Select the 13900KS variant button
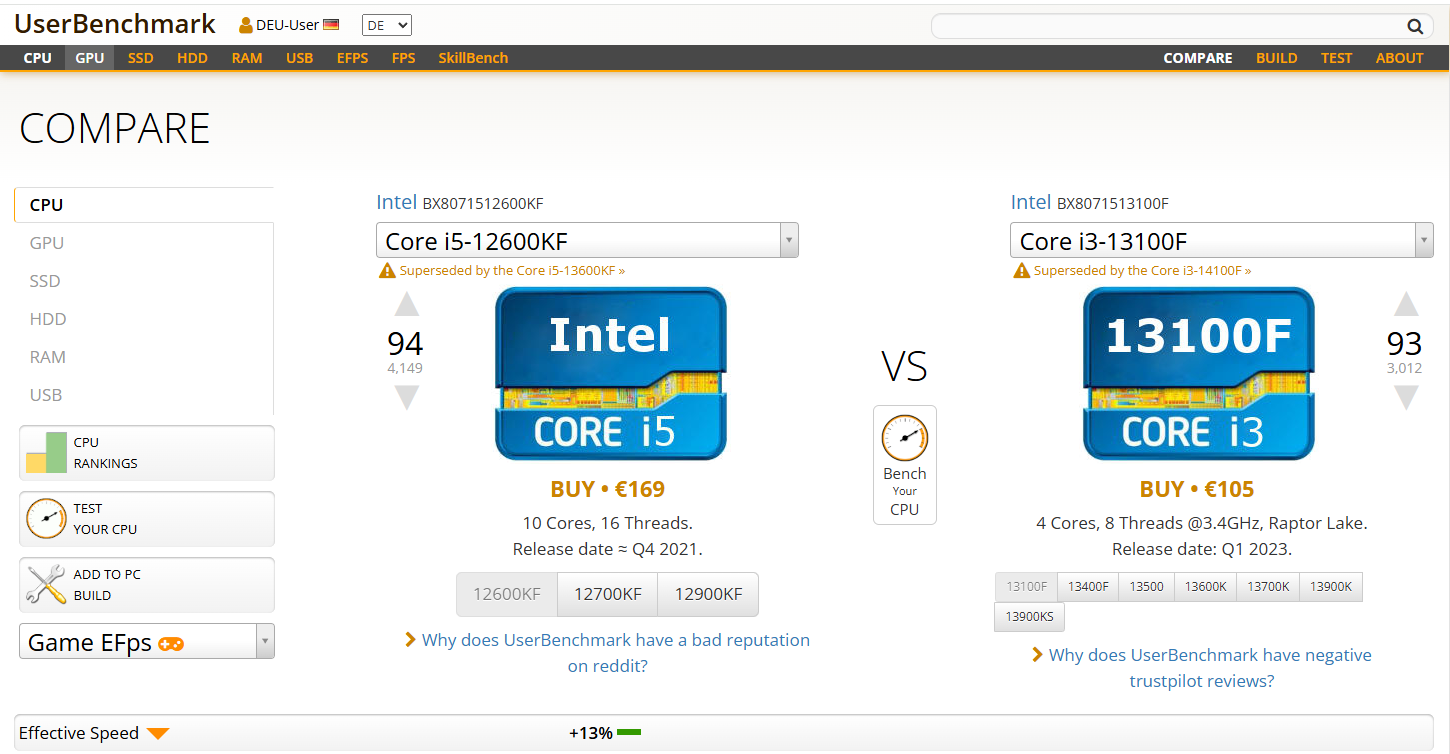This screenshot has height=754, width=1450. tap(1030, 617)
